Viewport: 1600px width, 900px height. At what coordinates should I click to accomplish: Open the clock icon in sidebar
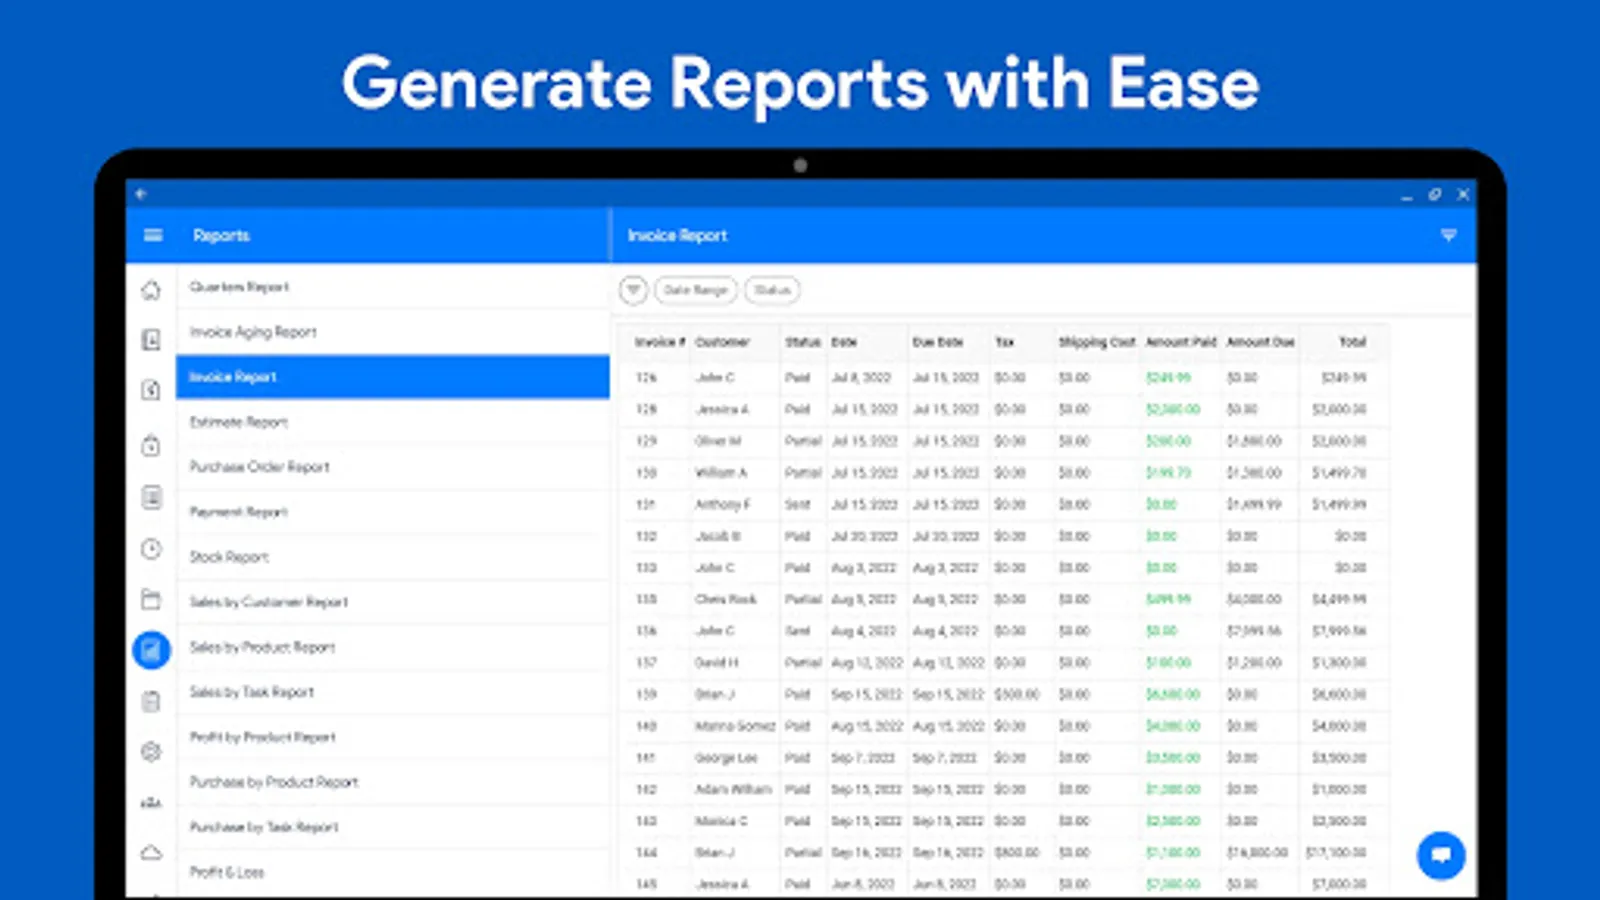(x=151, y=548)
